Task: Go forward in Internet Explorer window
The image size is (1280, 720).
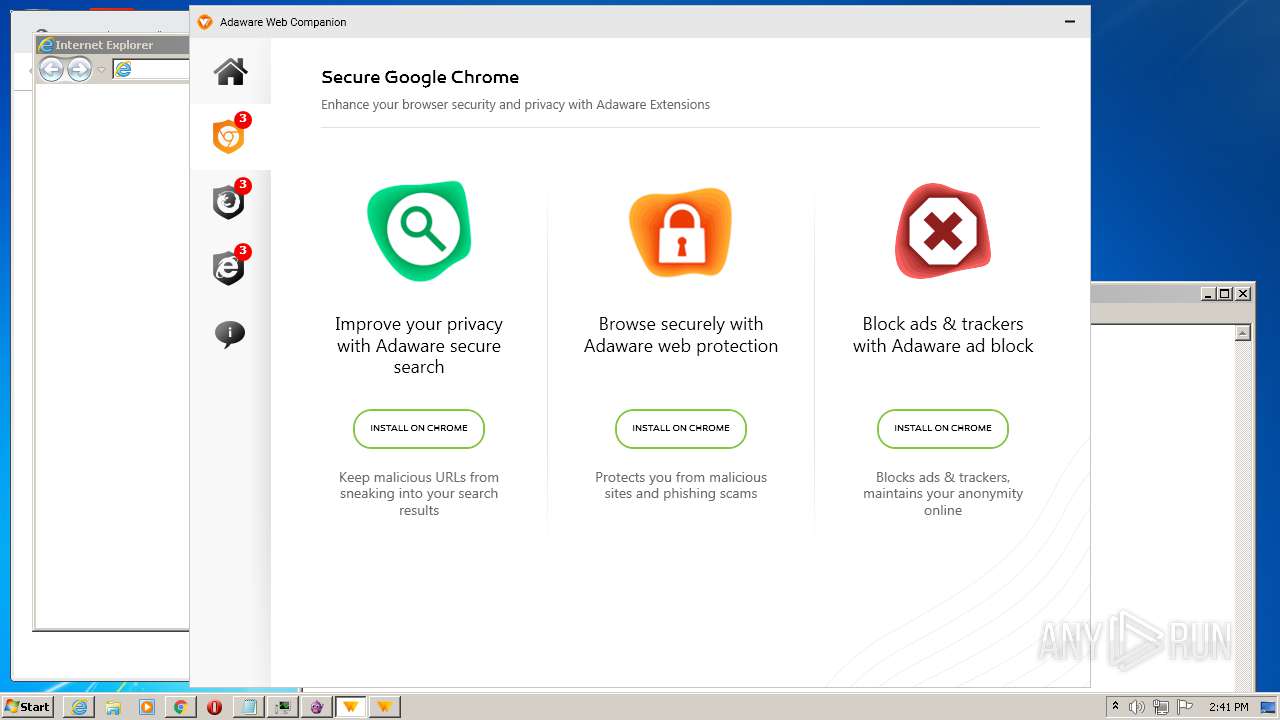Action: coord(80,69)
